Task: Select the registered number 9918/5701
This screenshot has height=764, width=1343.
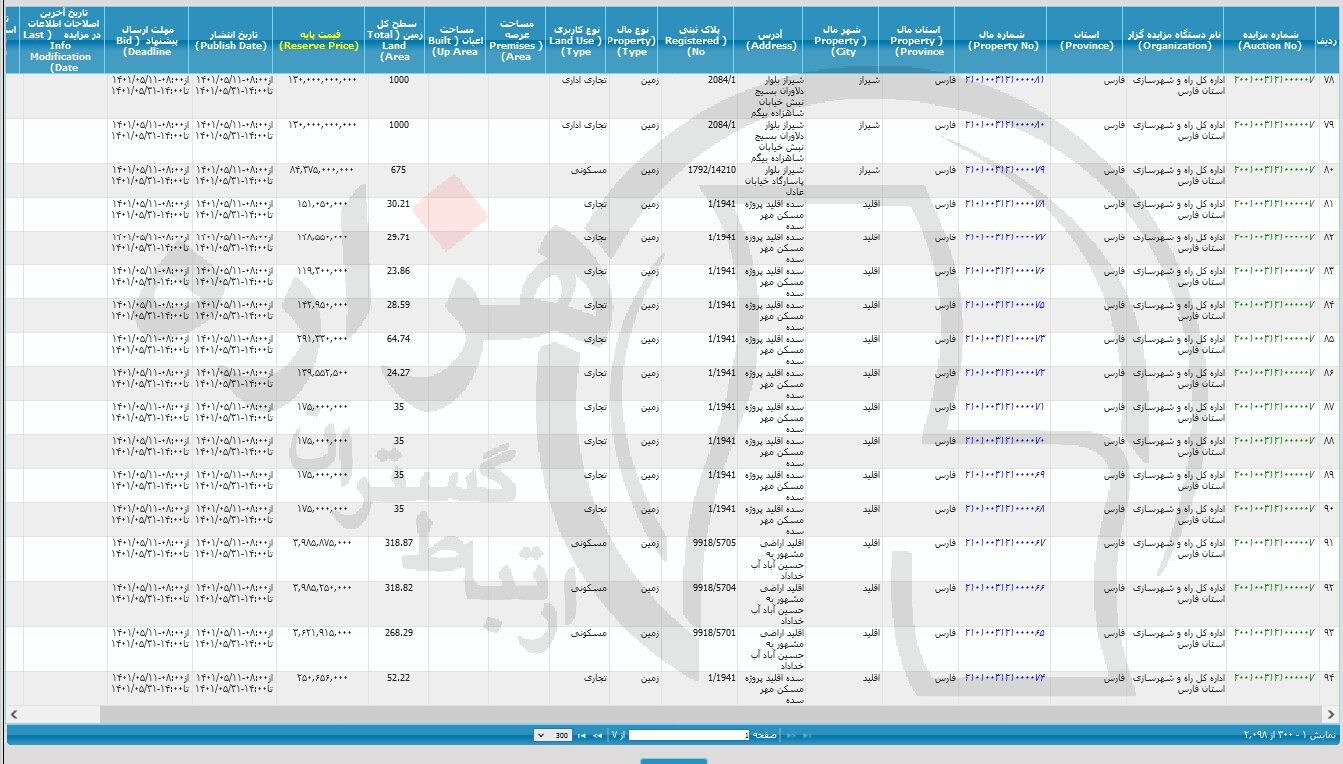Action: click(714, 633)
